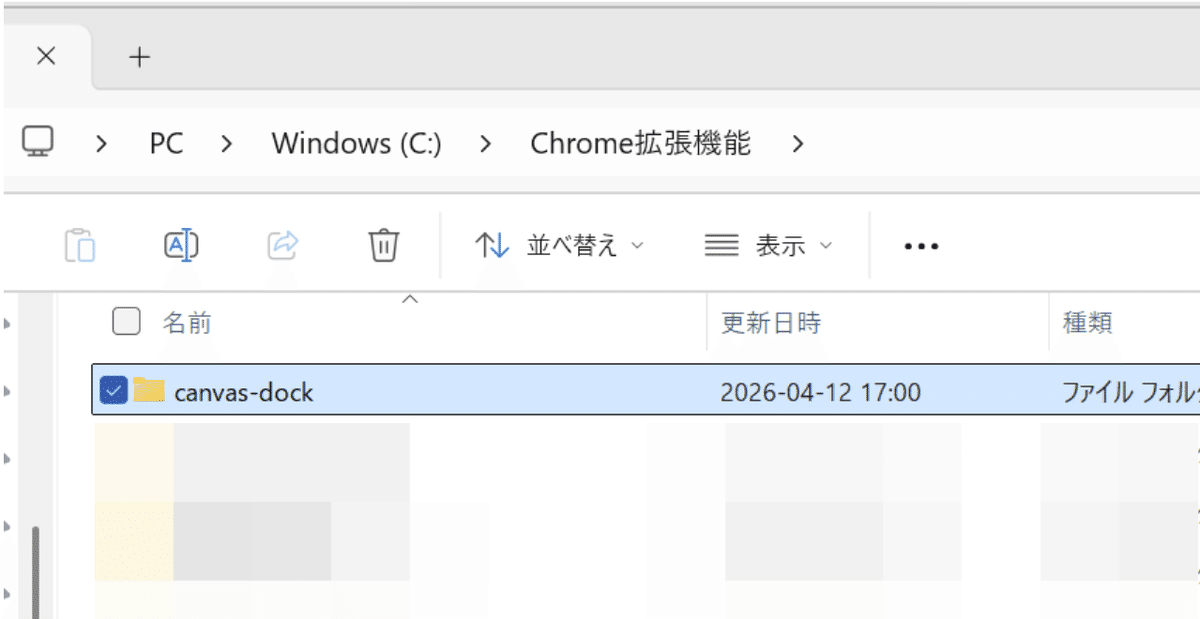
Task: Toggle the select-all checkbox beside 名前
Action: (126, 321)
